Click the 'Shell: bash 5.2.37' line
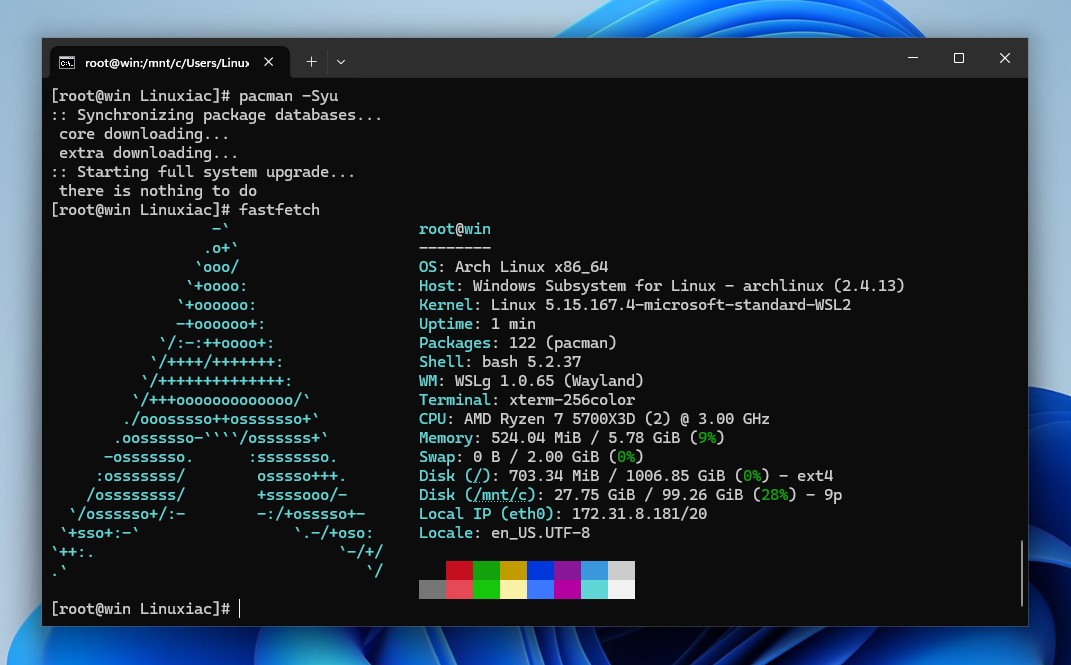Image resolution: width=1071 pixels, height=665 pixels. click(500, 362)
